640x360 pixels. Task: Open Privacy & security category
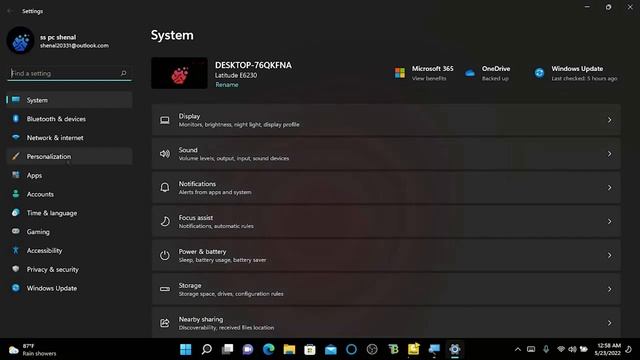point(69,269)
